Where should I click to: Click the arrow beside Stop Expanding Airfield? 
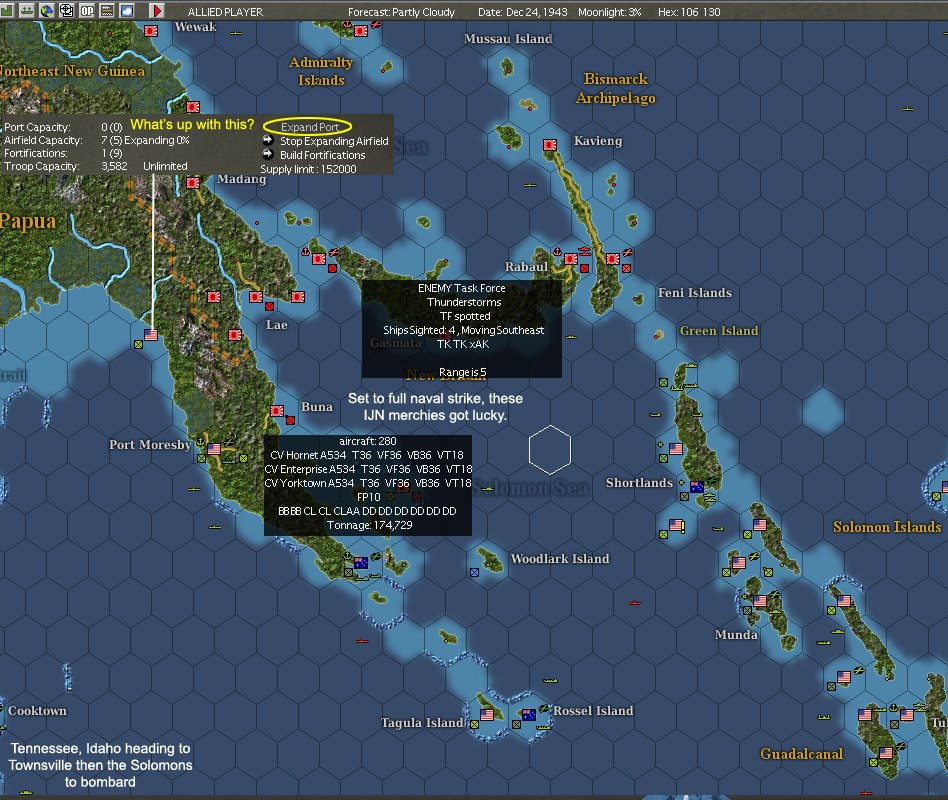pyautogui.click(x=268, y=140)
